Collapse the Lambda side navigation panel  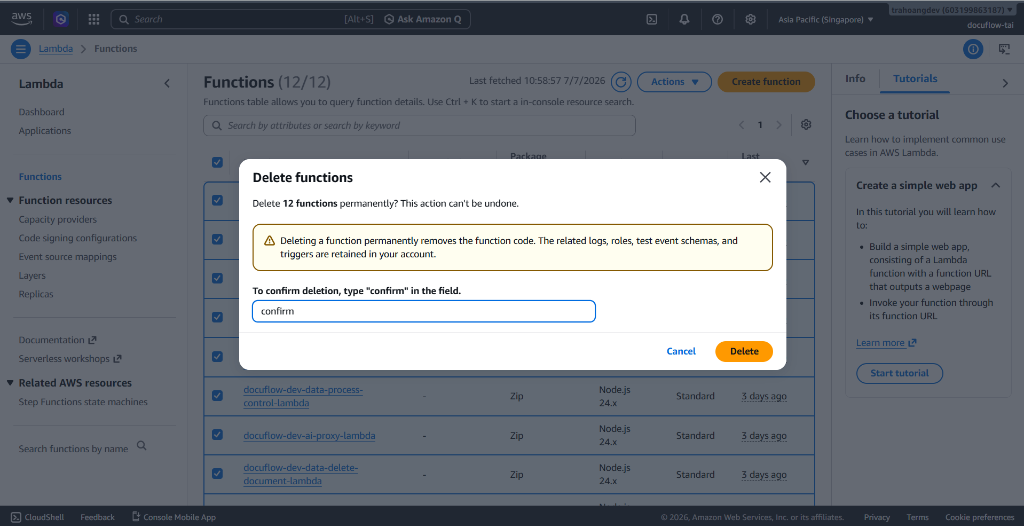[x=167, y=84]
